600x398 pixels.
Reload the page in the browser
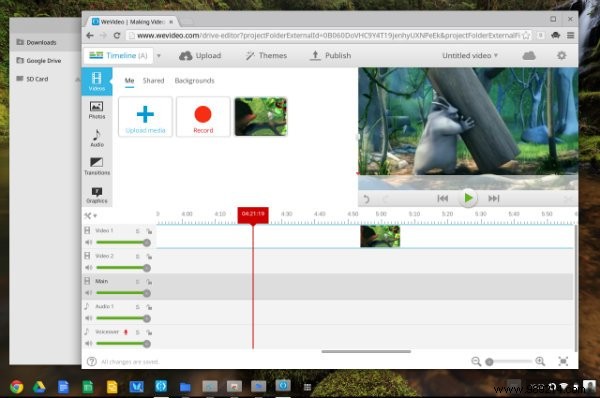pyautogui.click(x=117, y=36)
